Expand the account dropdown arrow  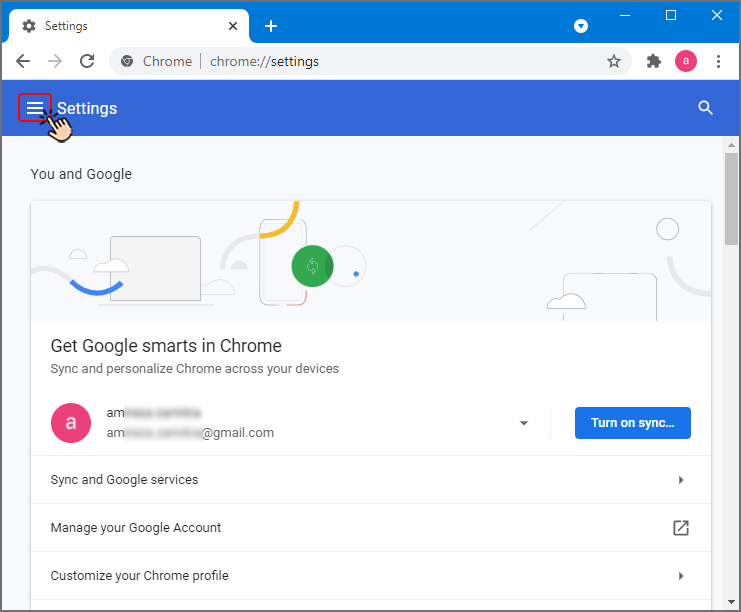[x=524, y=423]
